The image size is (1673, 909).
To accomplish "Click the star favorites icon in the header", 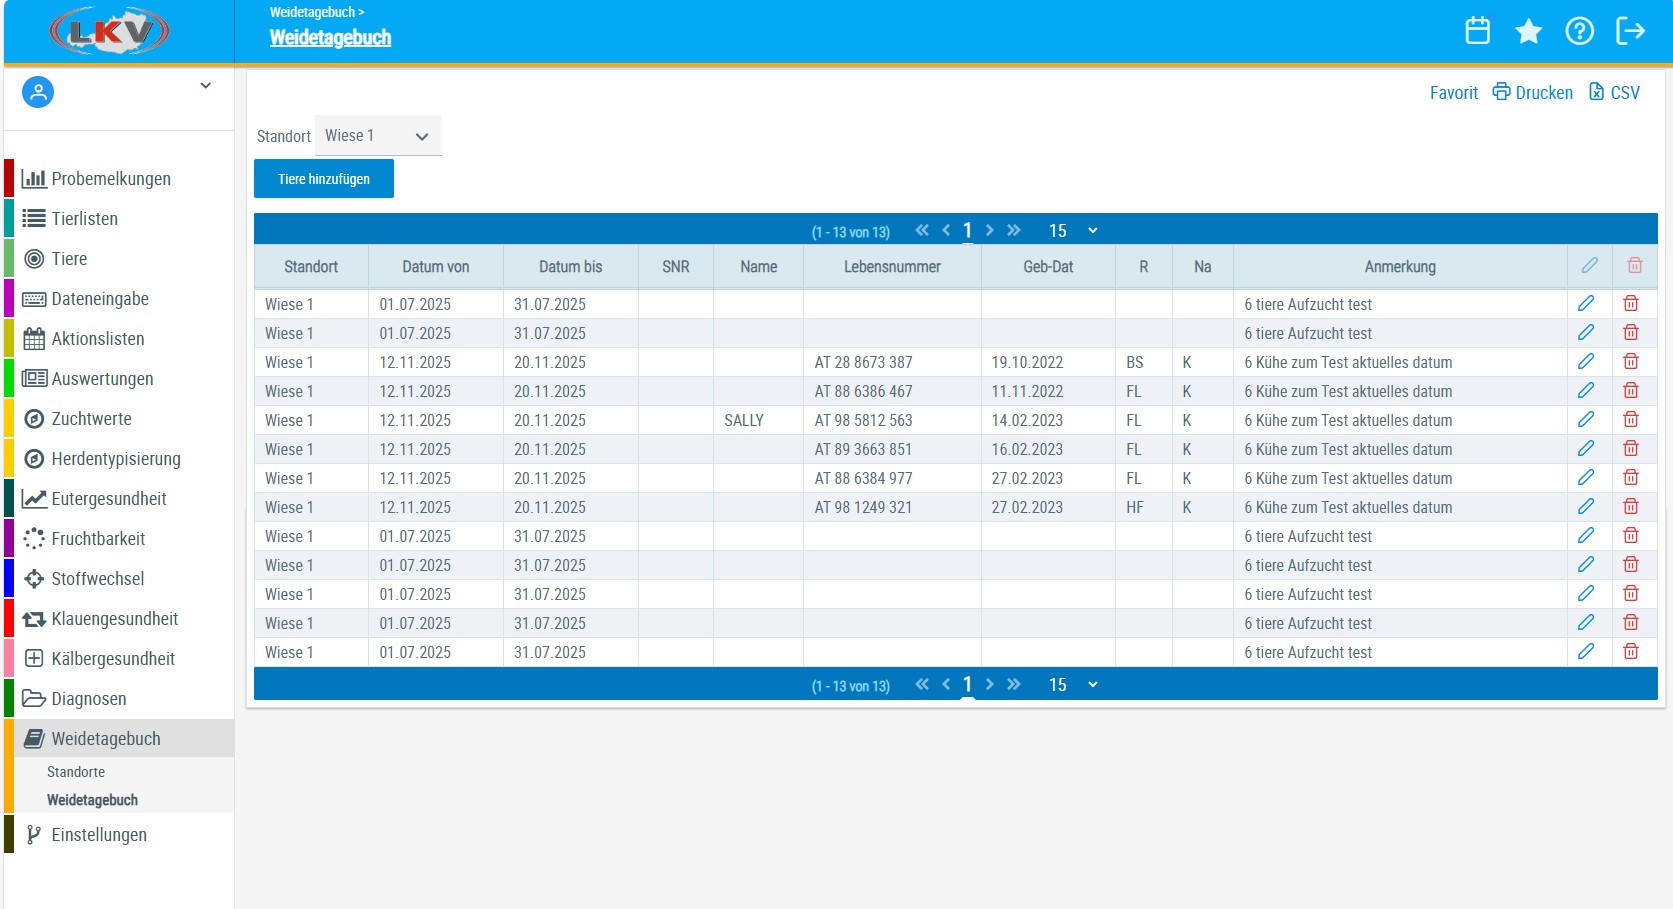I will pyautogui.click(x=1528, y=31).
